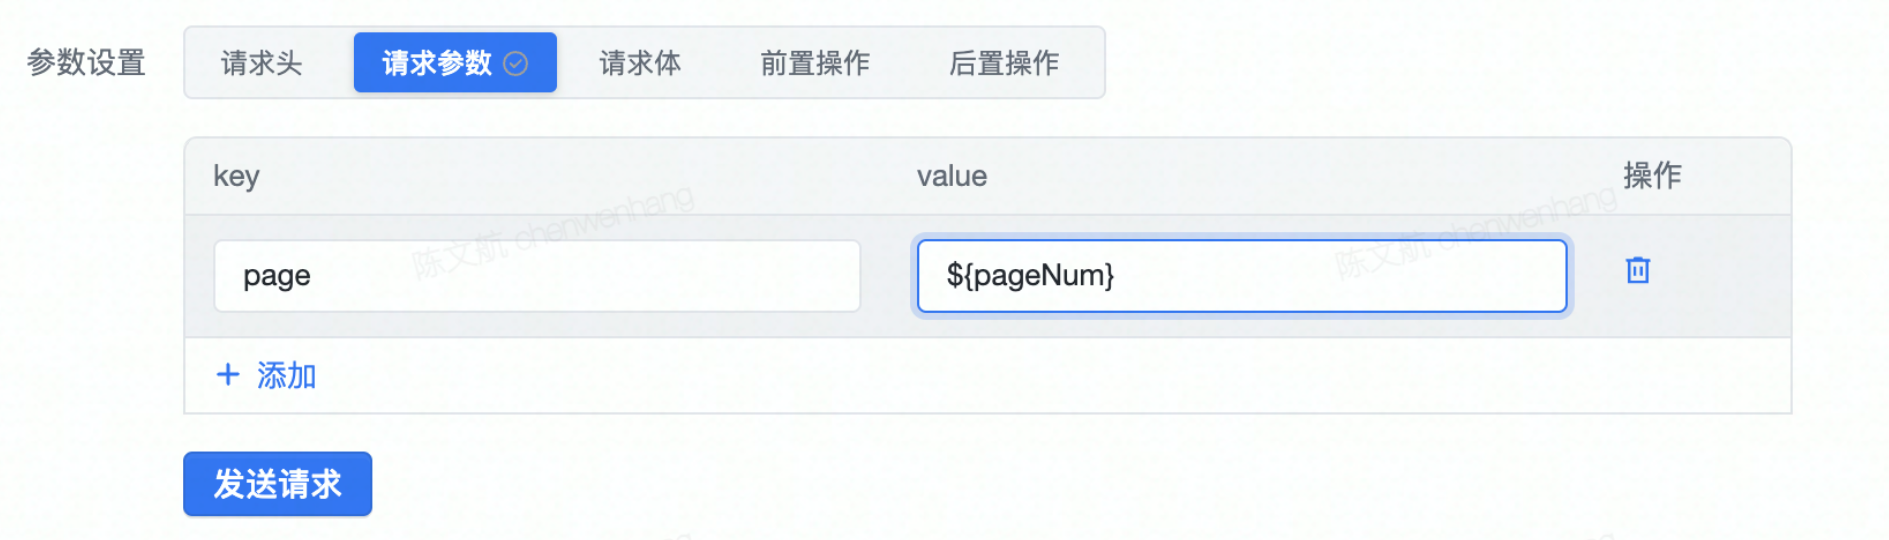Show the 后置操作 tab
The height and width of the screenshot is (540, 1889).
point(1004,63)
